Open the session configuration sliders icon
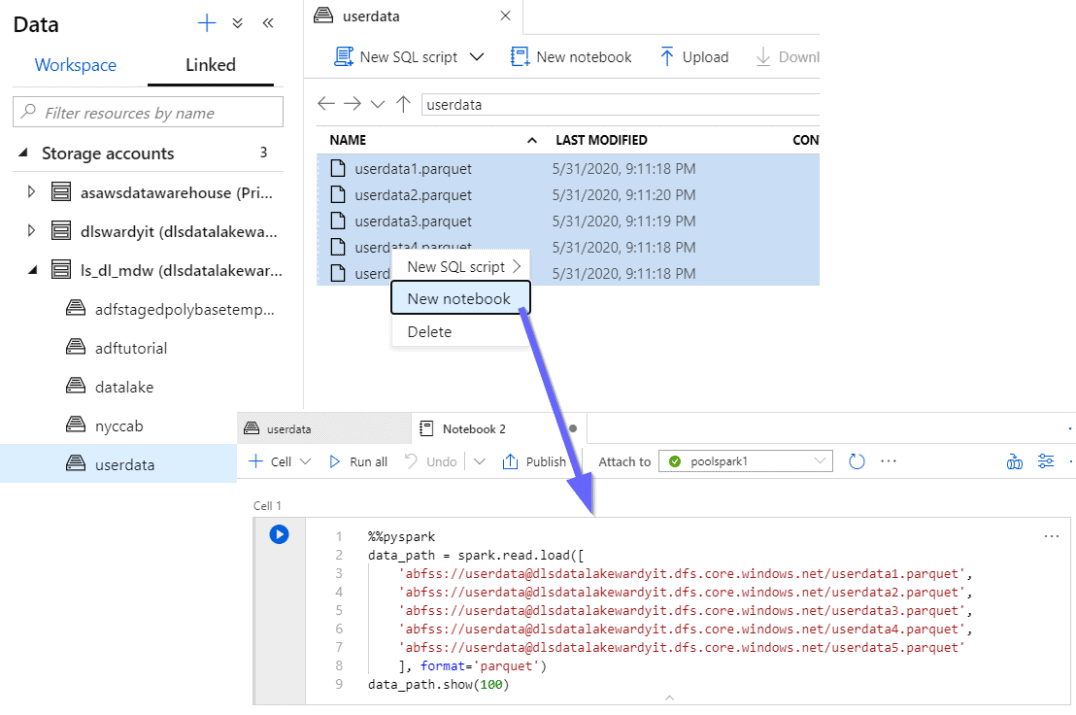Viewport: 1076px width, 715px height. coord(1046,461)
